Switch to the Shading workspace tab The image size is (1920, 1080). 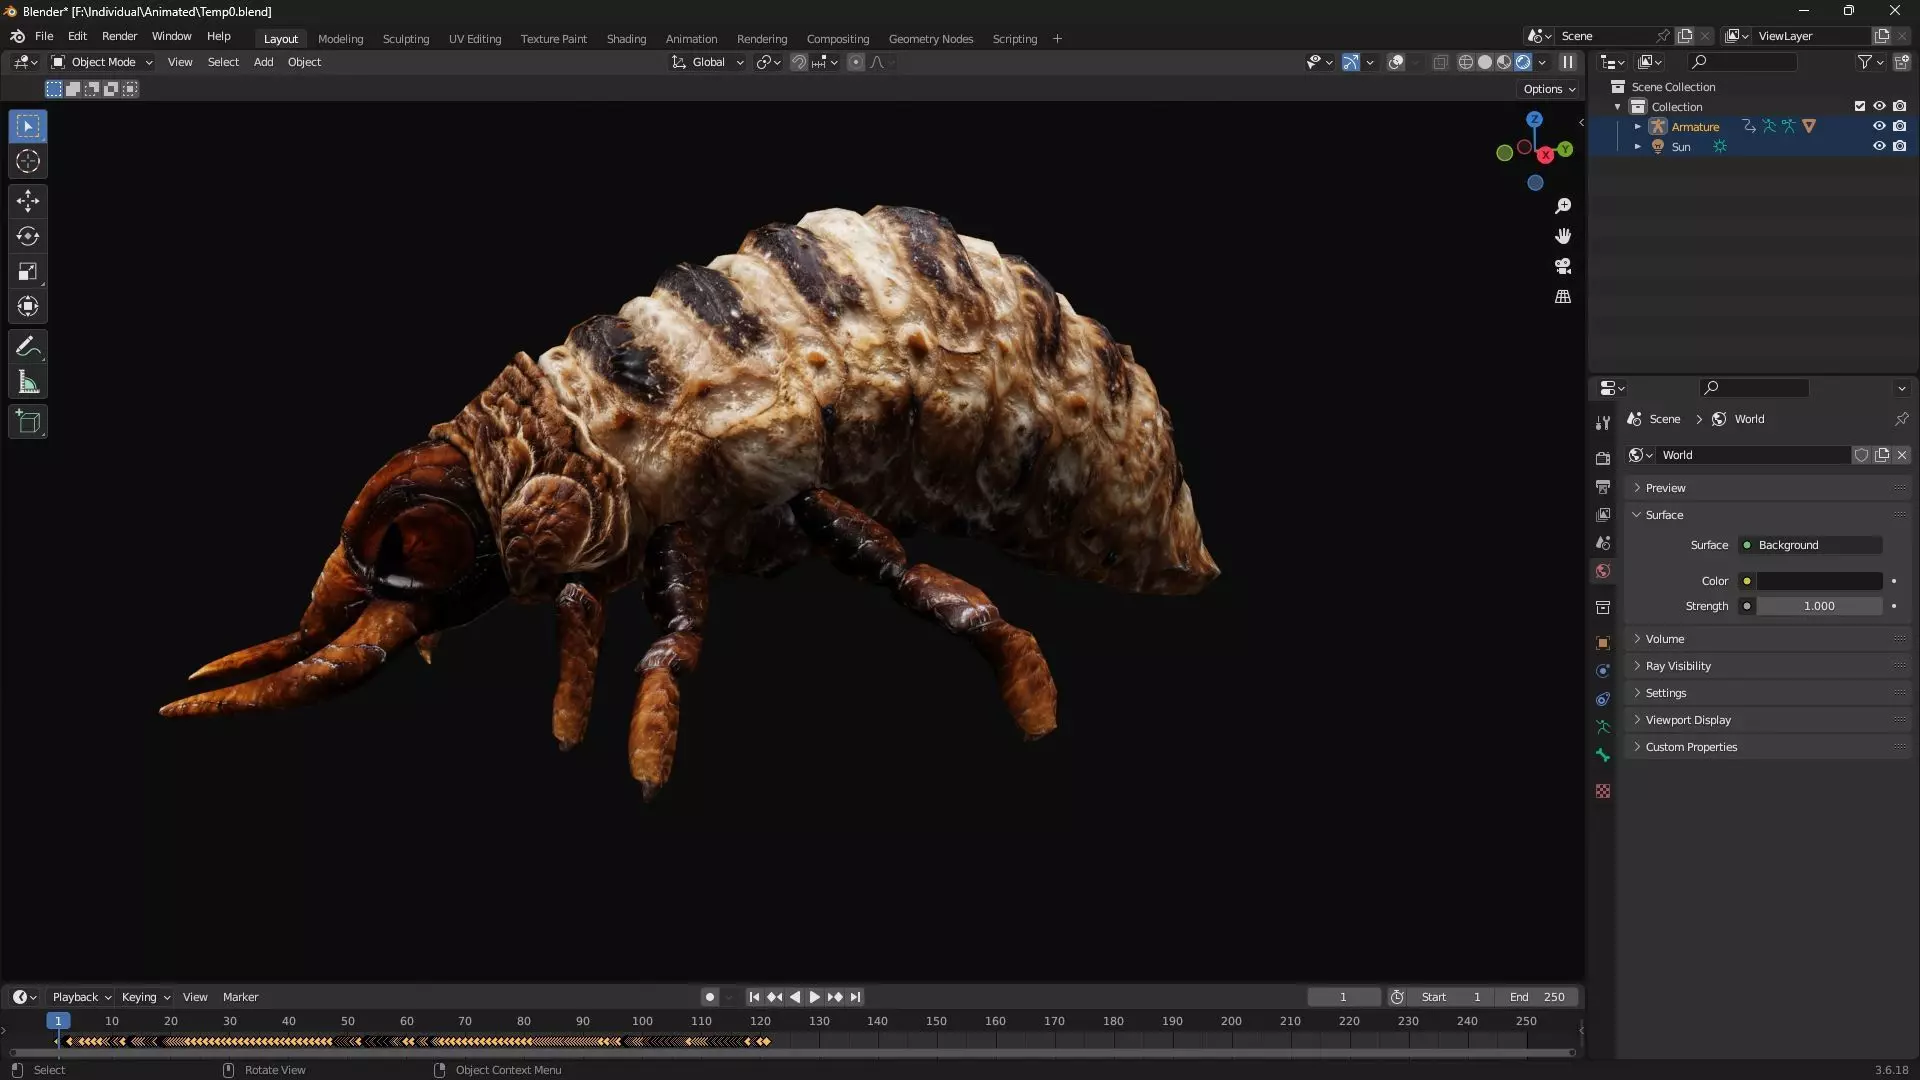(x=626, y=39)
